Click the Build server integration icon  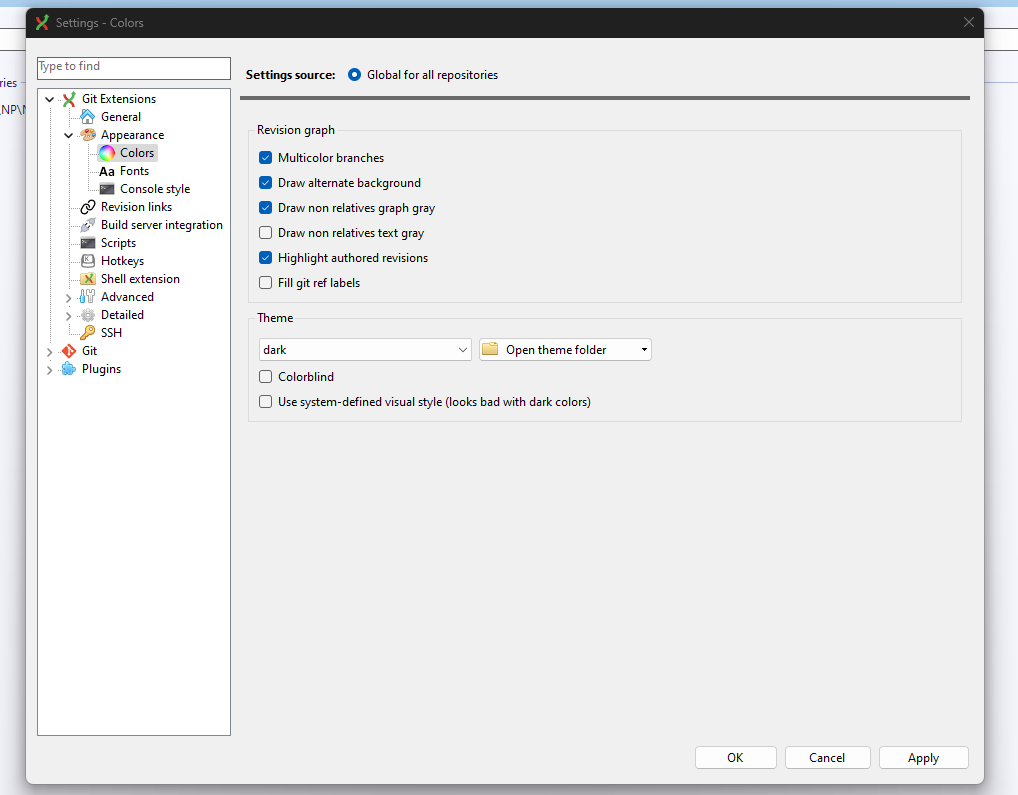[x=88, y=225]
